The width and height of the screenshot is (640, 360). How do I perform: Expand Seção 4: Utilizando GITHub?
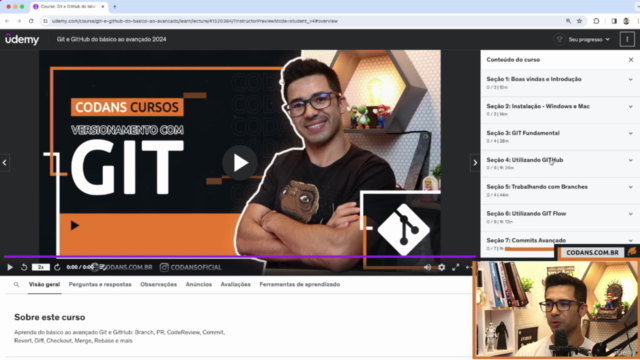pos(560,164)
